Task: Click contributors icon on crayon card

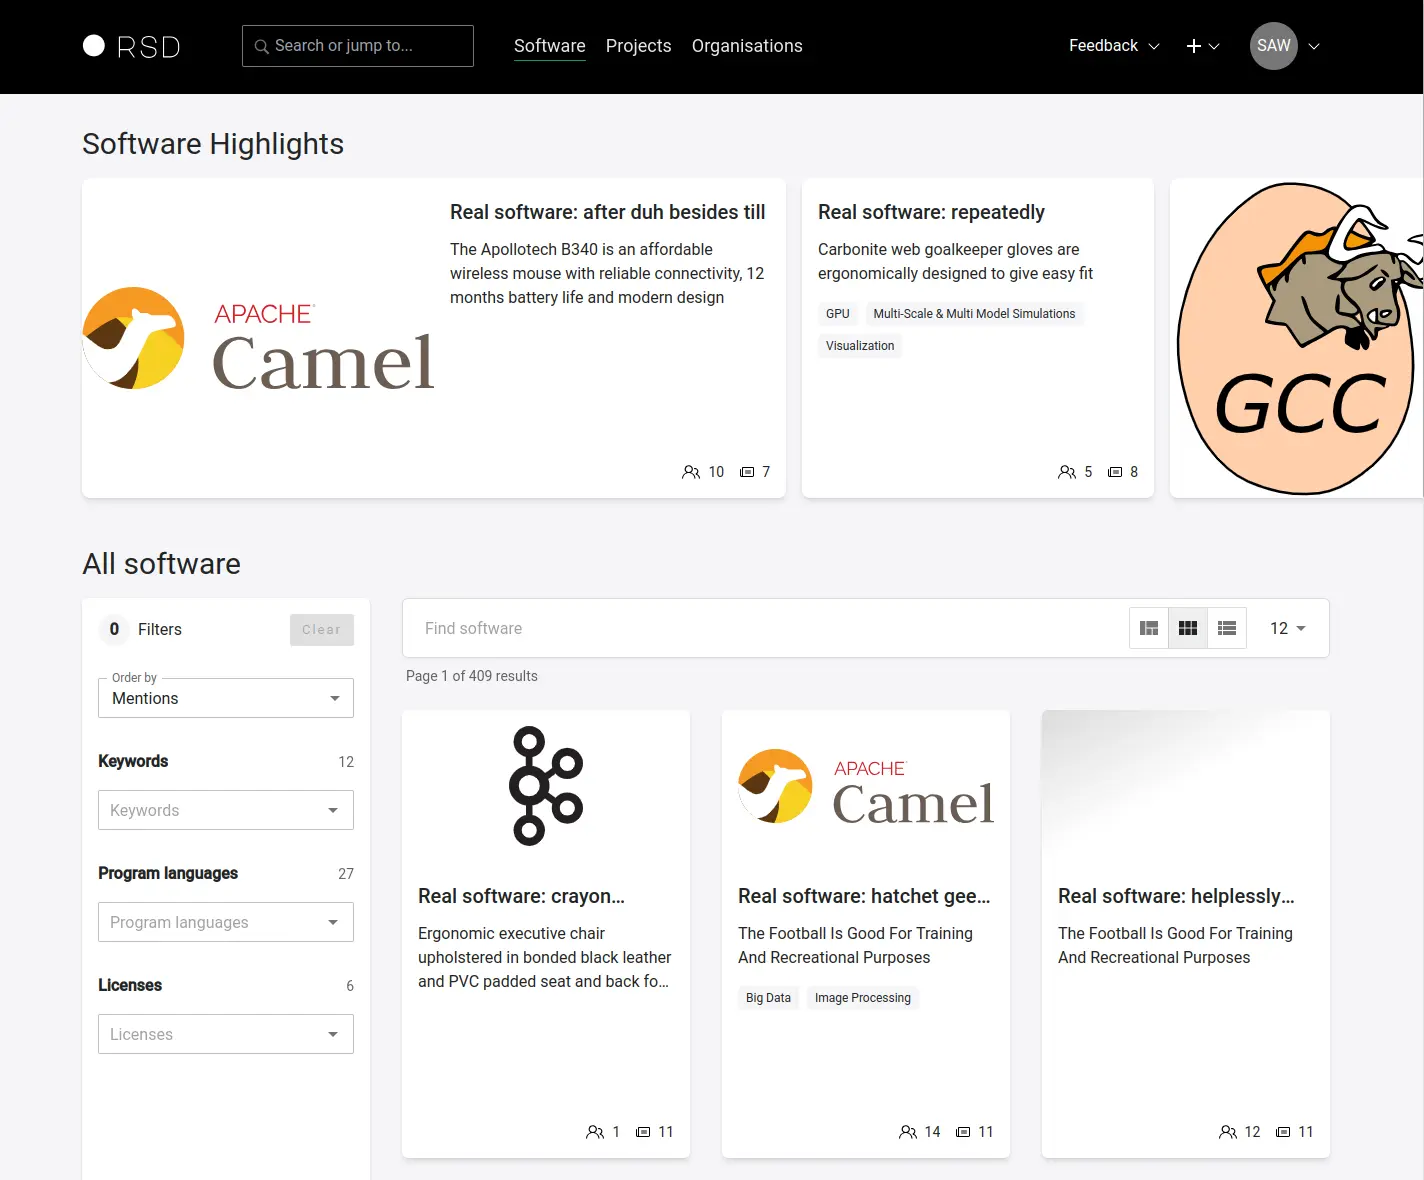Action: pyautogui.click(x=595, y=1132)
